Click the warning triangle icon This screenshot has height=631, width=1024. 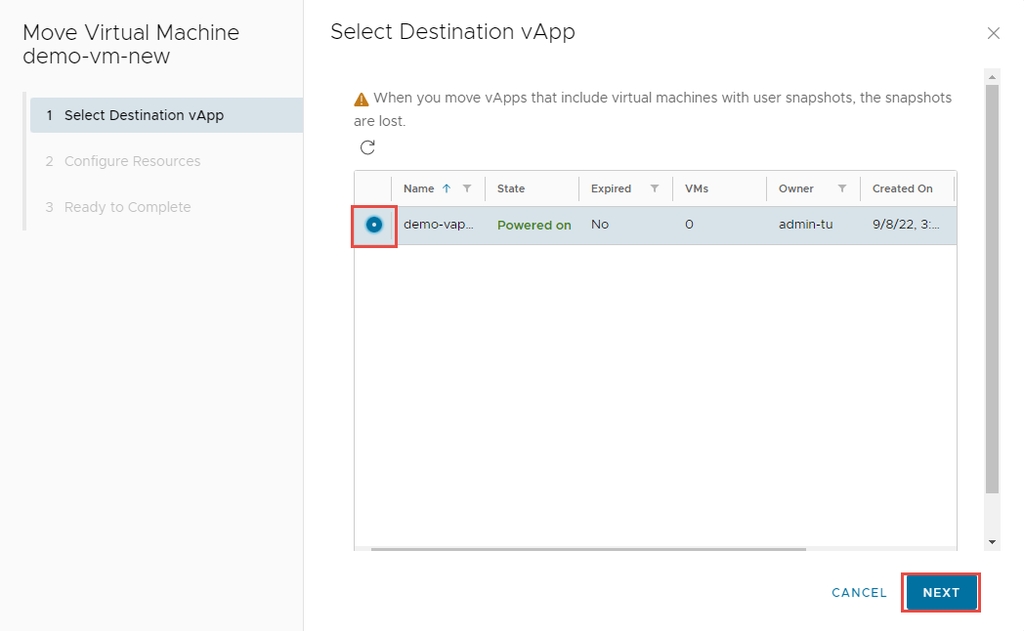pos(362,99)
